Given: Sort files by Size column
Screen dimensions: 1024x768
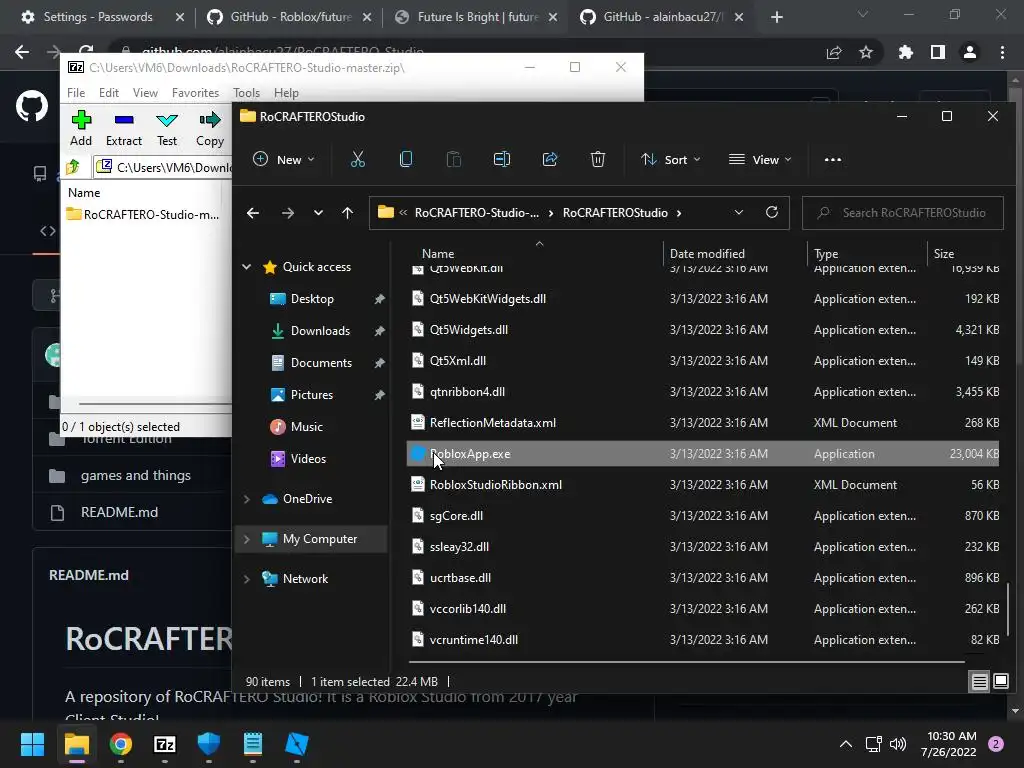Looking at the screenshot, I should (944, 254).
